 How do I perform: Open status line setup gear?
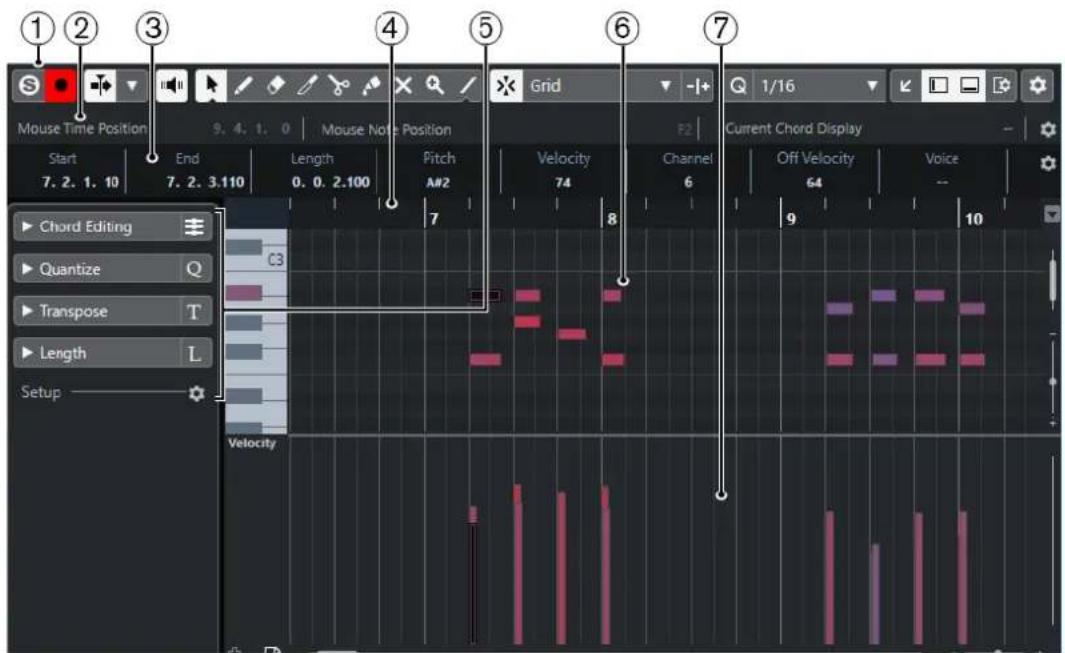pyautogui.click(x=1048, y=129)
